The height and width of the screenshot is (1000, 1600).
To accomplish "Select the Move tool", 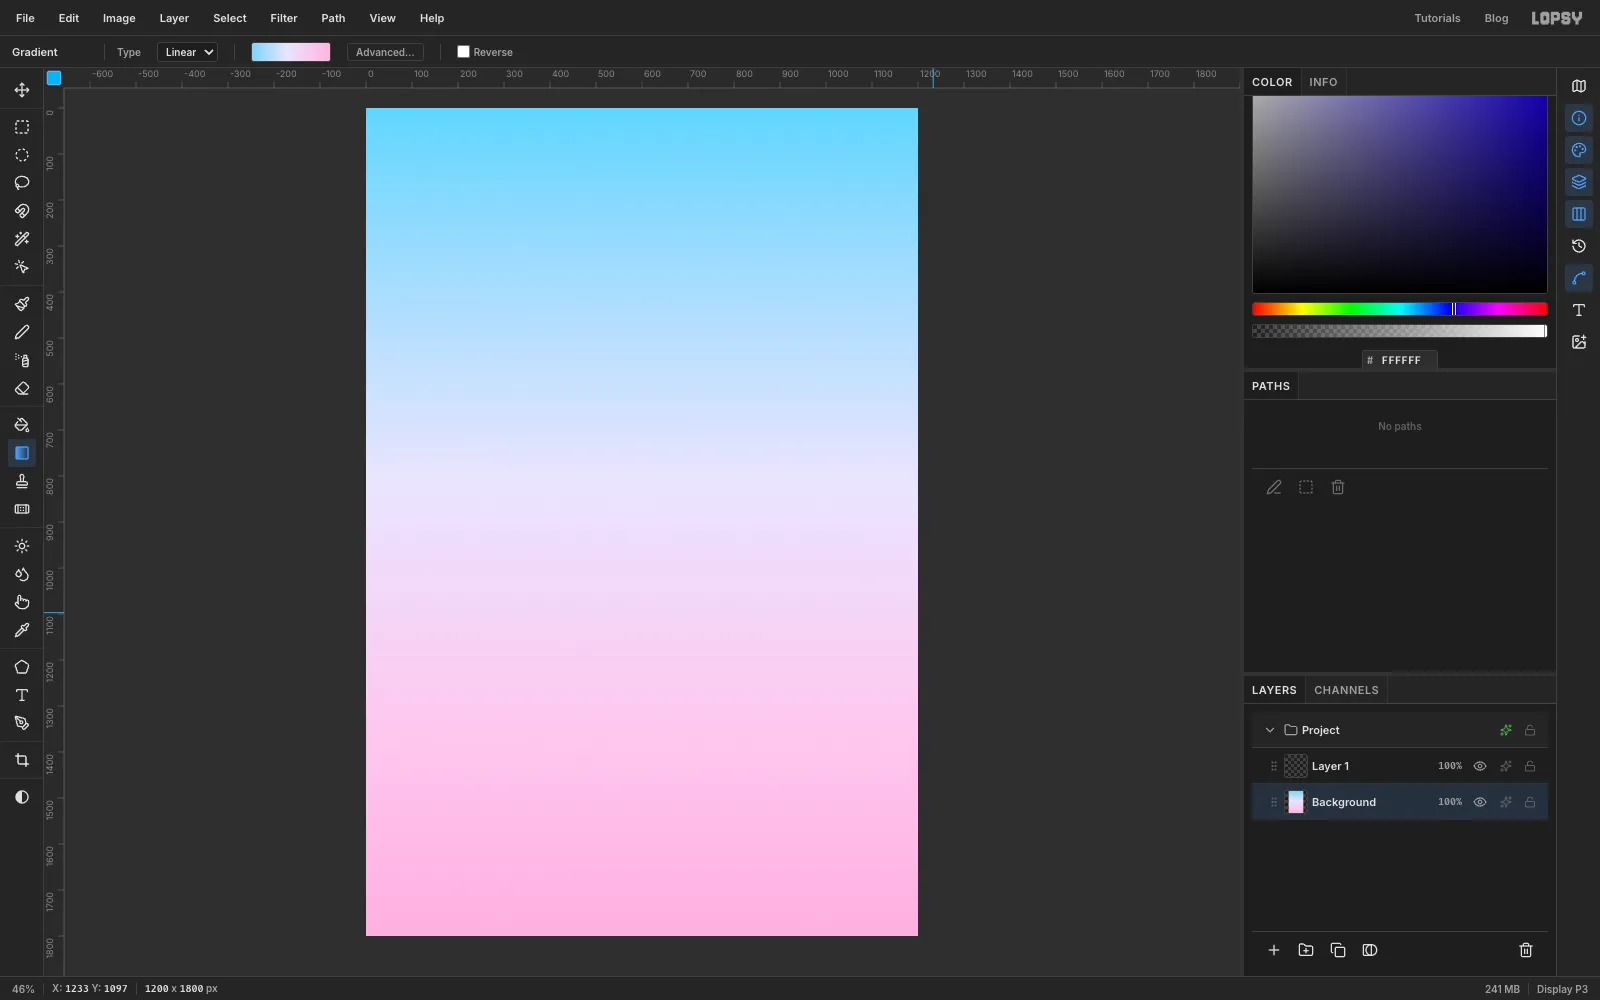I will [22, 90].
